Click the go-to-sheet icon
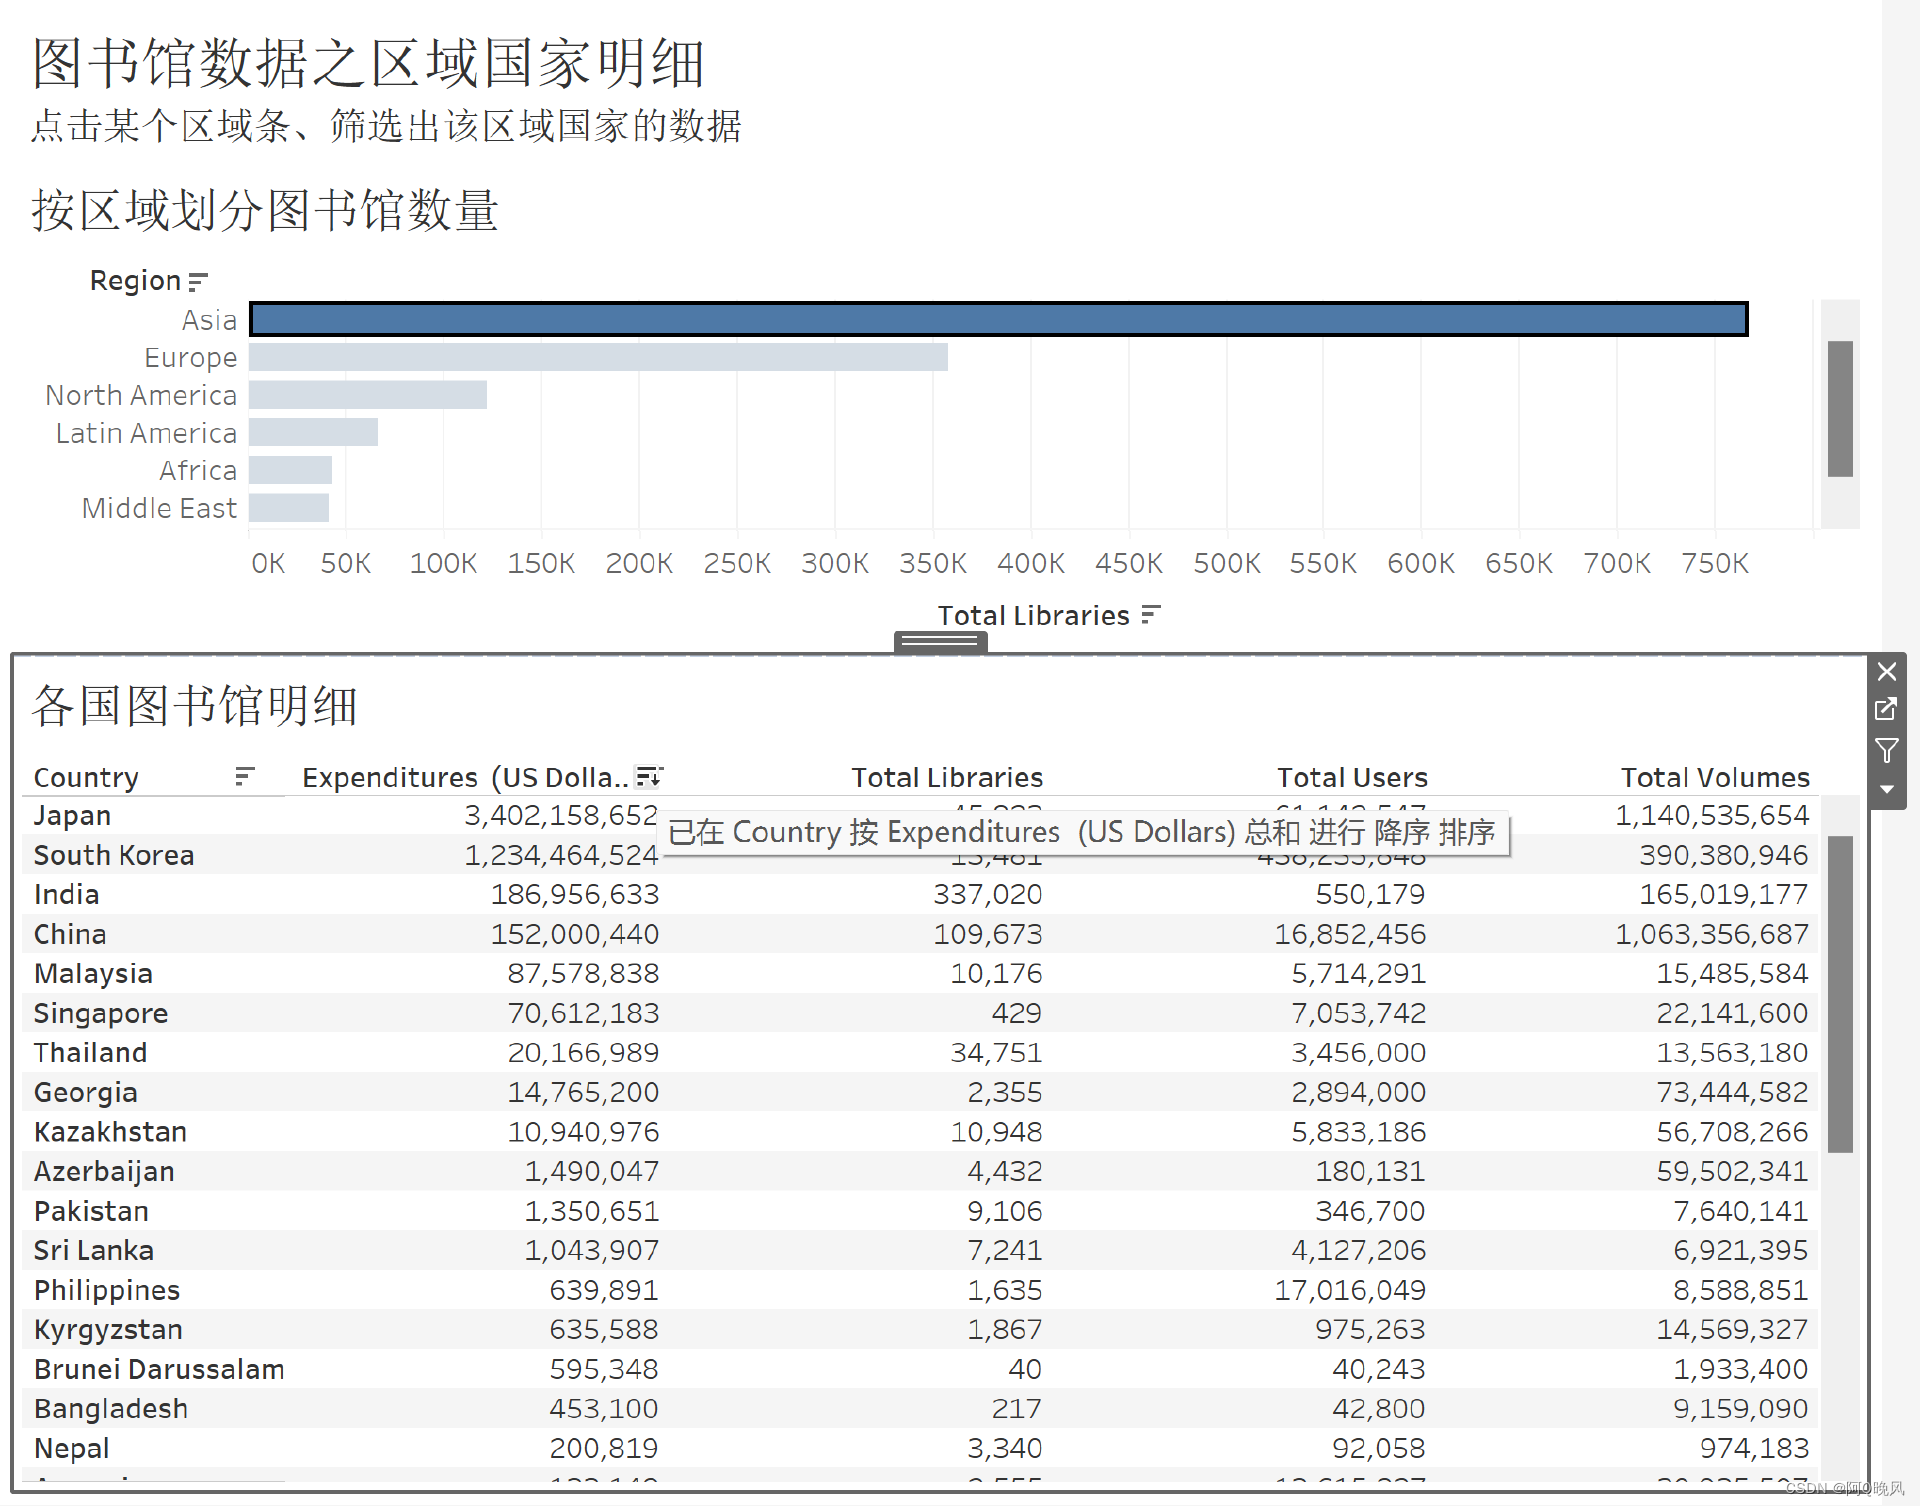The width and height of the screenshot is (1920, 1506). click(1886, 710)
